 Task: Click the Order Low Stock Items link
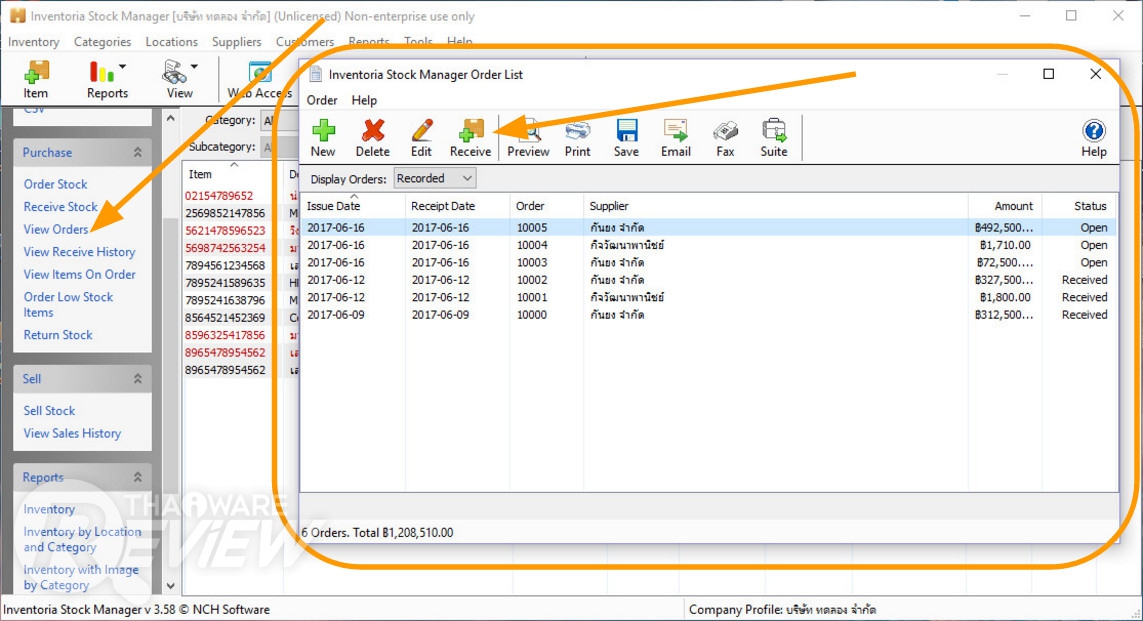(68, 305)
